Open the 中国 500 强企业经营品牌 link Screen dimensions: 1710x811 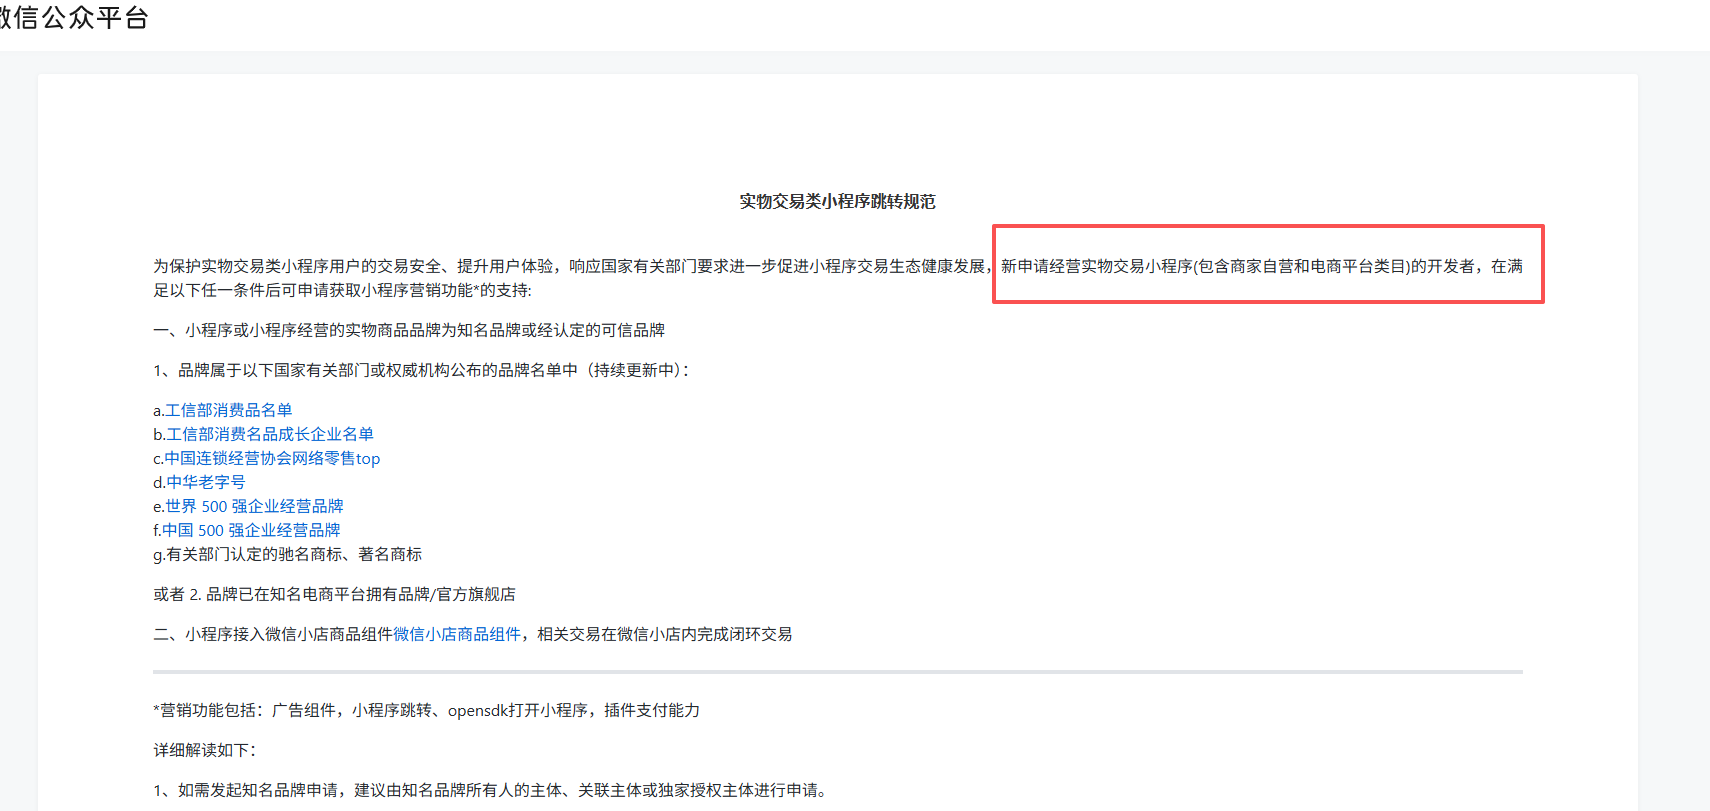[251, 530]
